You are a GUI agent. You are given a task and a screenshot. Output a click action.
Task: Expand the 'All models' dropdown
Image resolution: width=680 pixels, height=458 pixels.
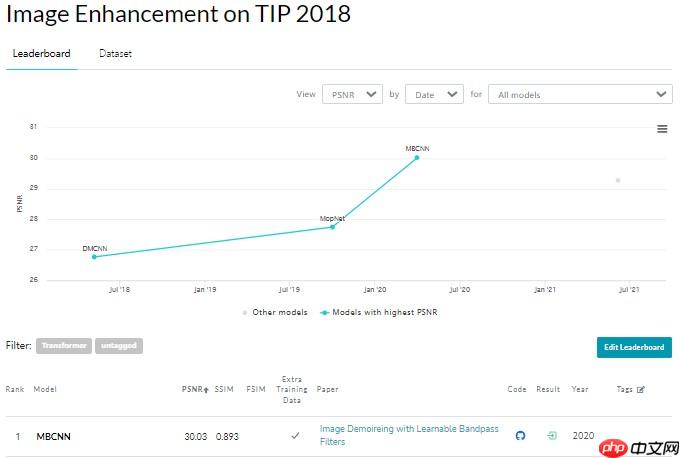[580, 94]
